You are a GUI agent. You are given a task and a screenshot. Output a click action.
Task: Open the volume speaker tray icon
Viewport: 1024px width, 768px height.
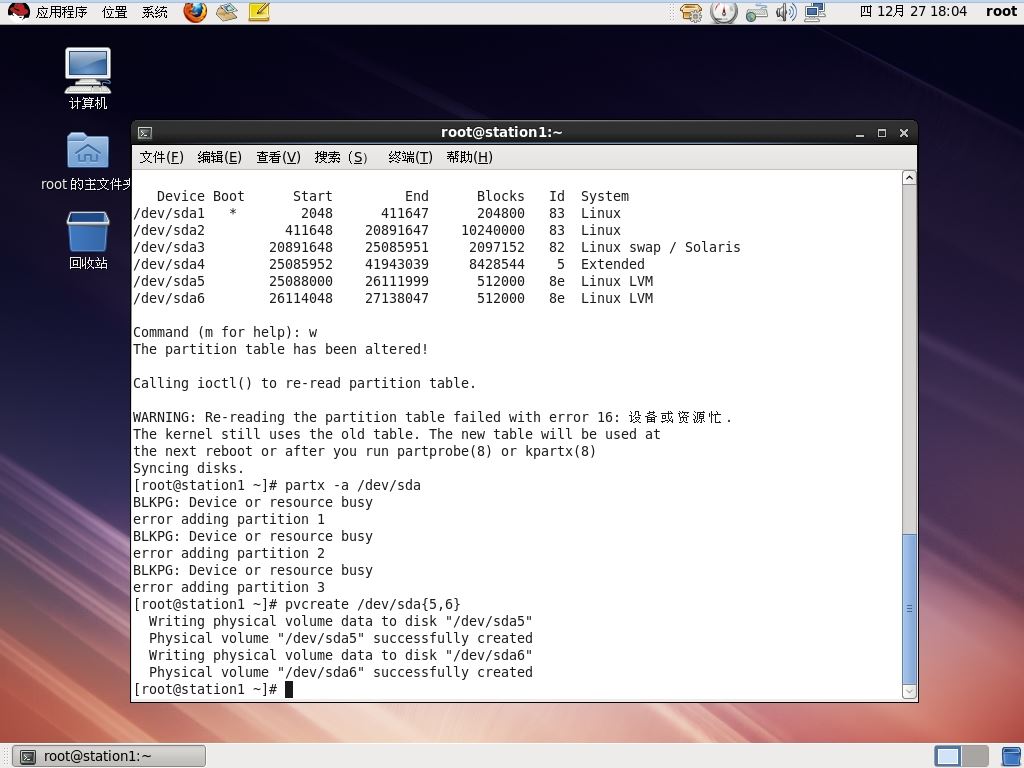pyautogui.click(x=786, y=12)
